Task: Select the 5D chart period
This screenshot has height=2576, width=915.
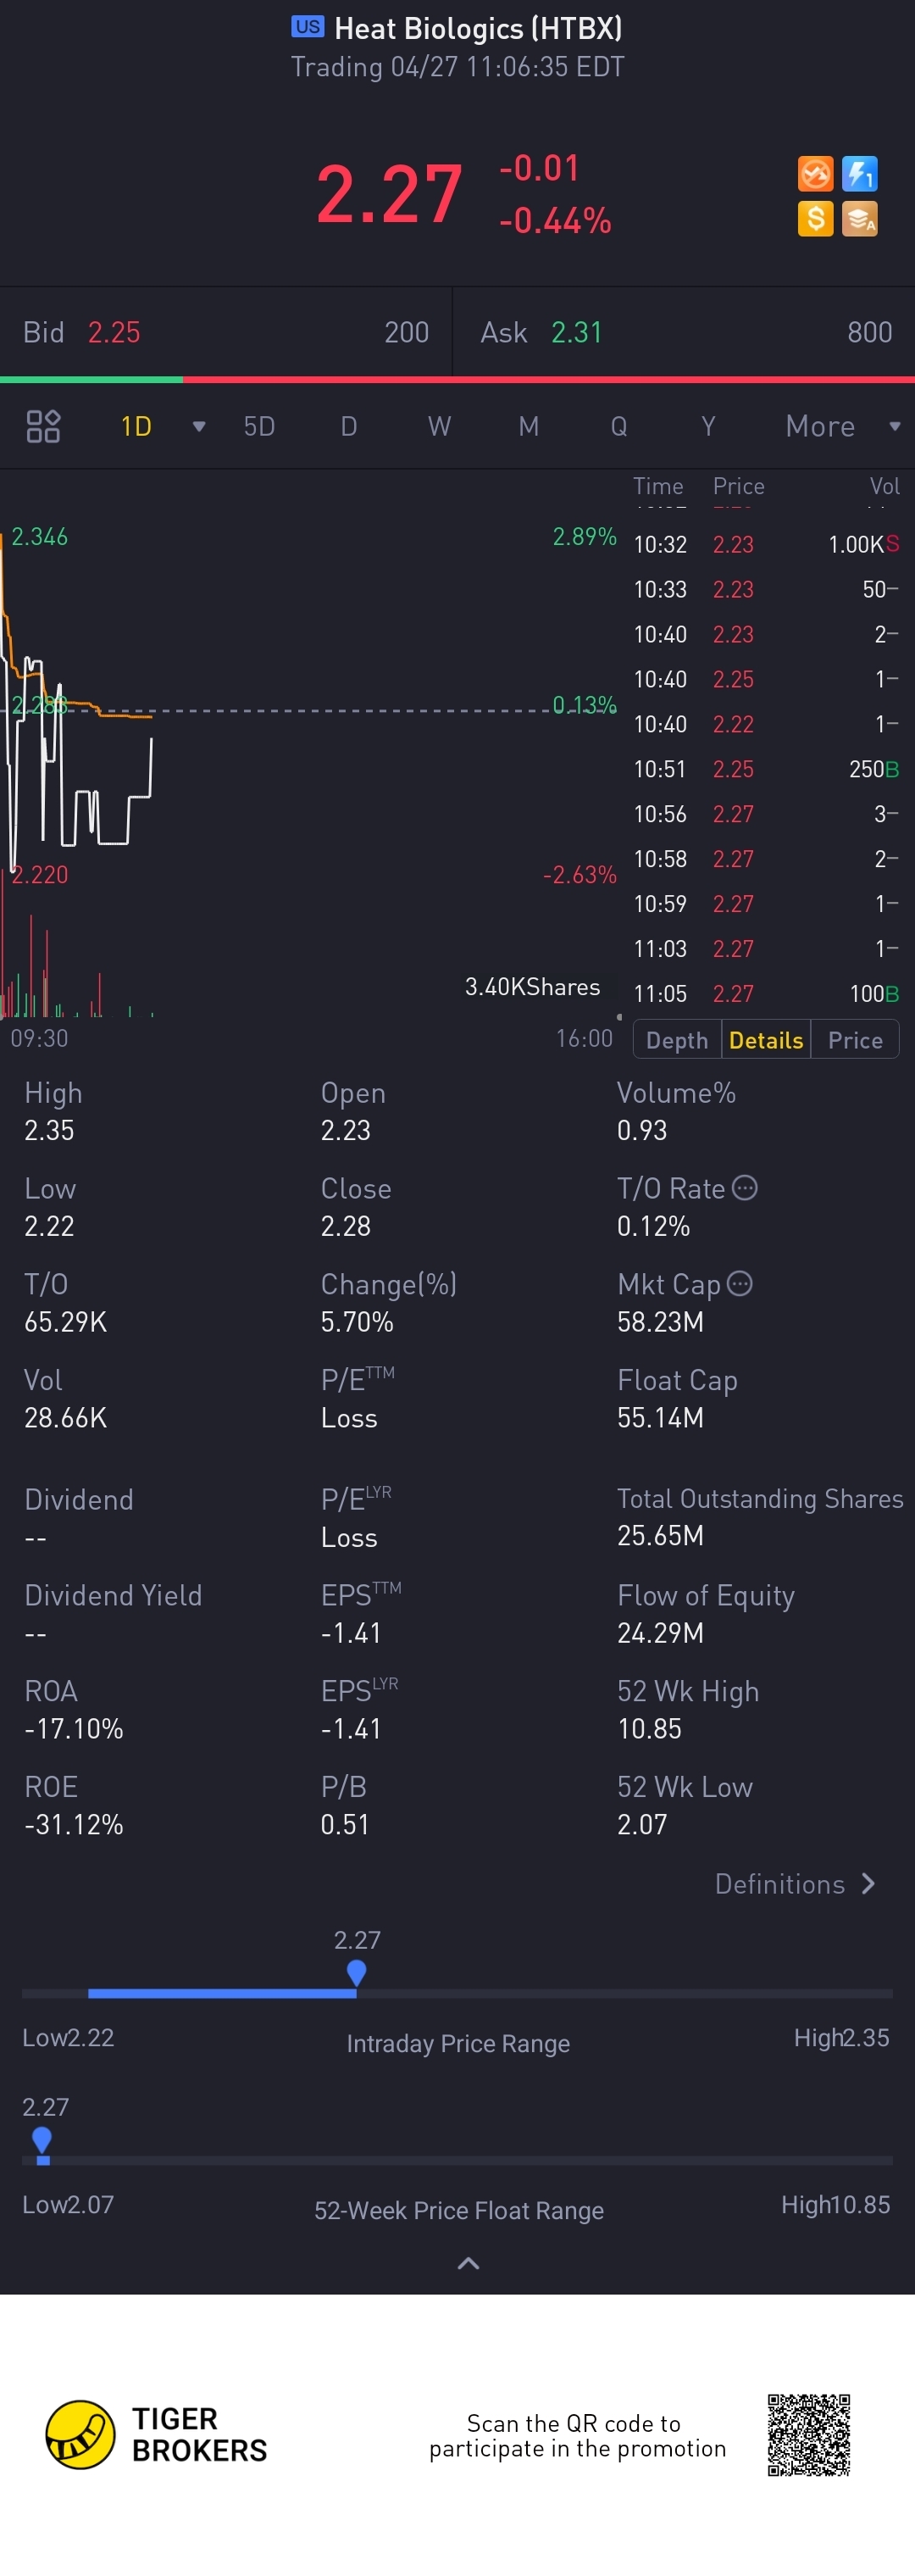Action: (259, 426)
